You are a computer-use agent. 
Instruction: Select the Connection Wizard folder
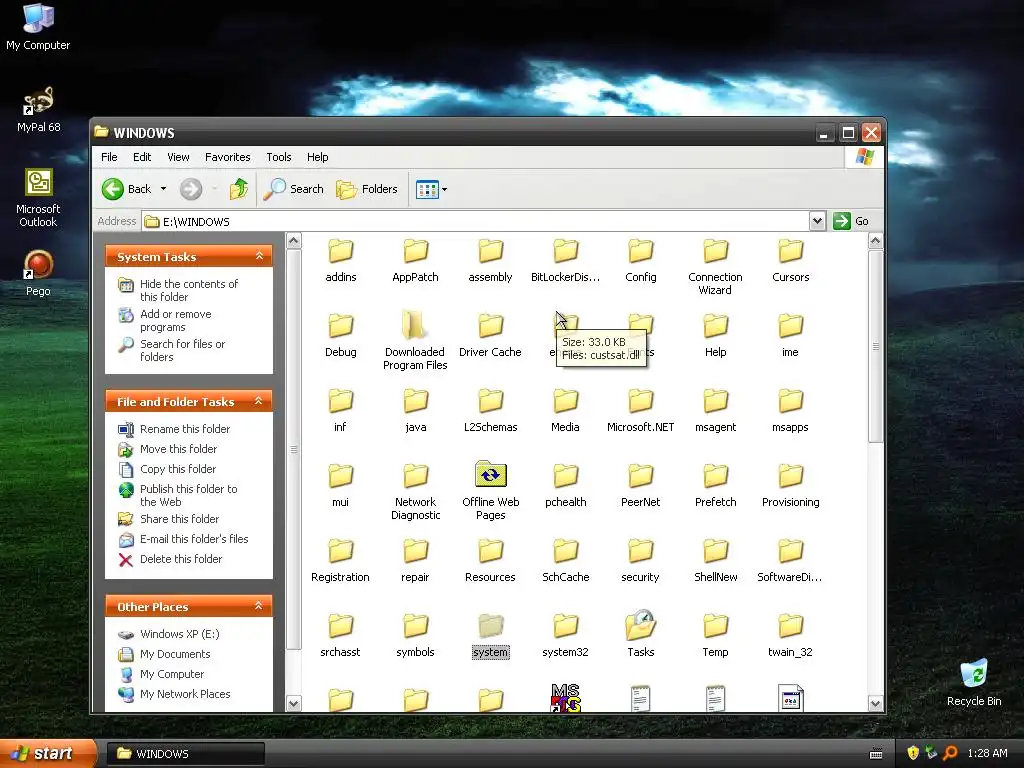[715, 267]
